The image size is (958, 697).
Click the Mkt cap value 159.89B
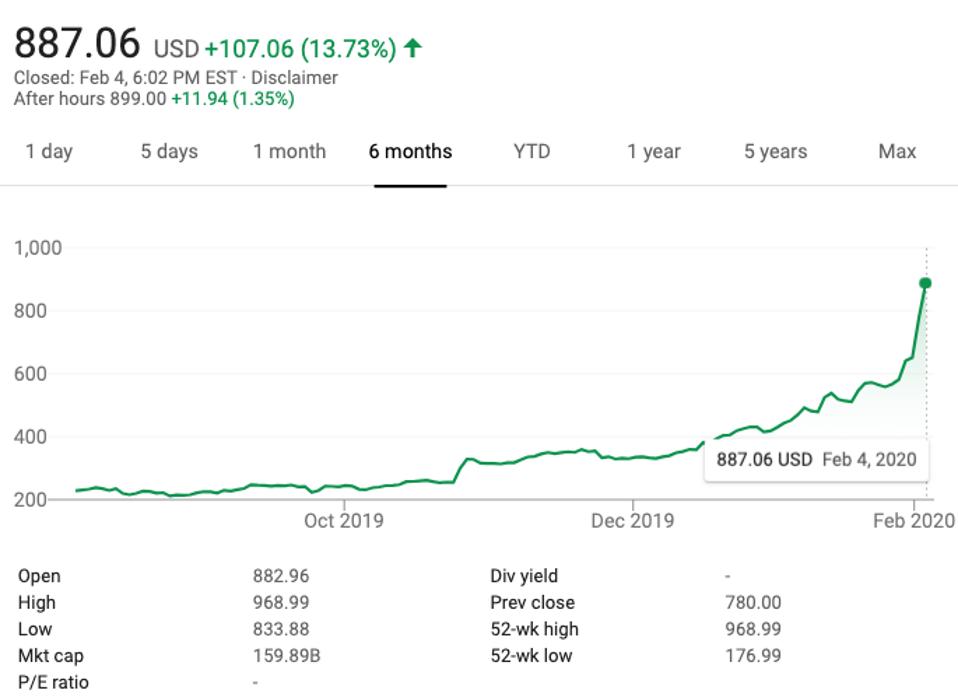286,656
